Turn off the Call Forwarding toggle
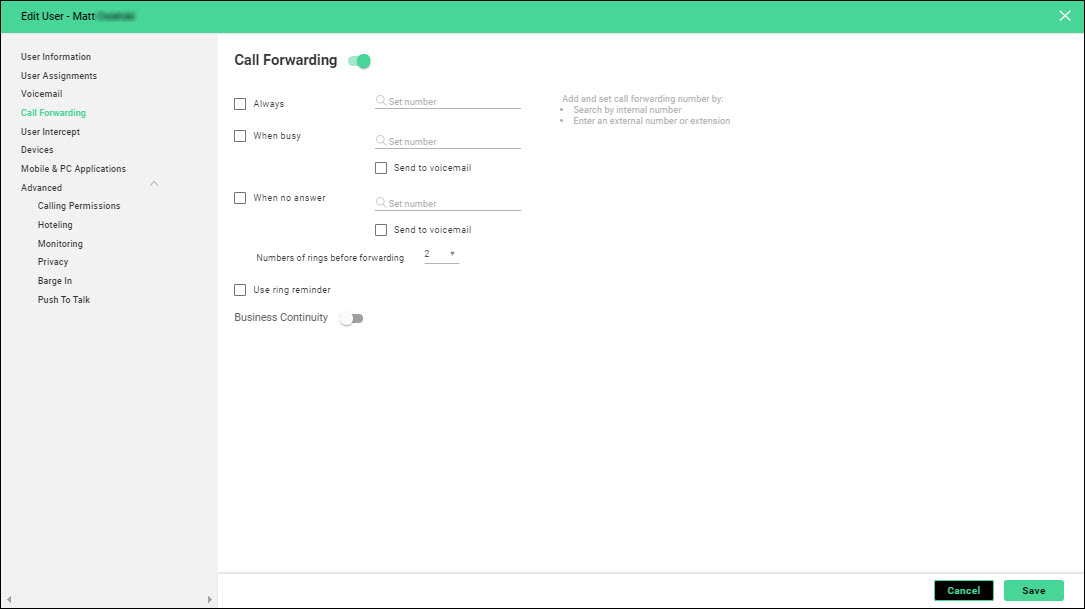The image size is (1085, 609). click(x=359, y=61)
